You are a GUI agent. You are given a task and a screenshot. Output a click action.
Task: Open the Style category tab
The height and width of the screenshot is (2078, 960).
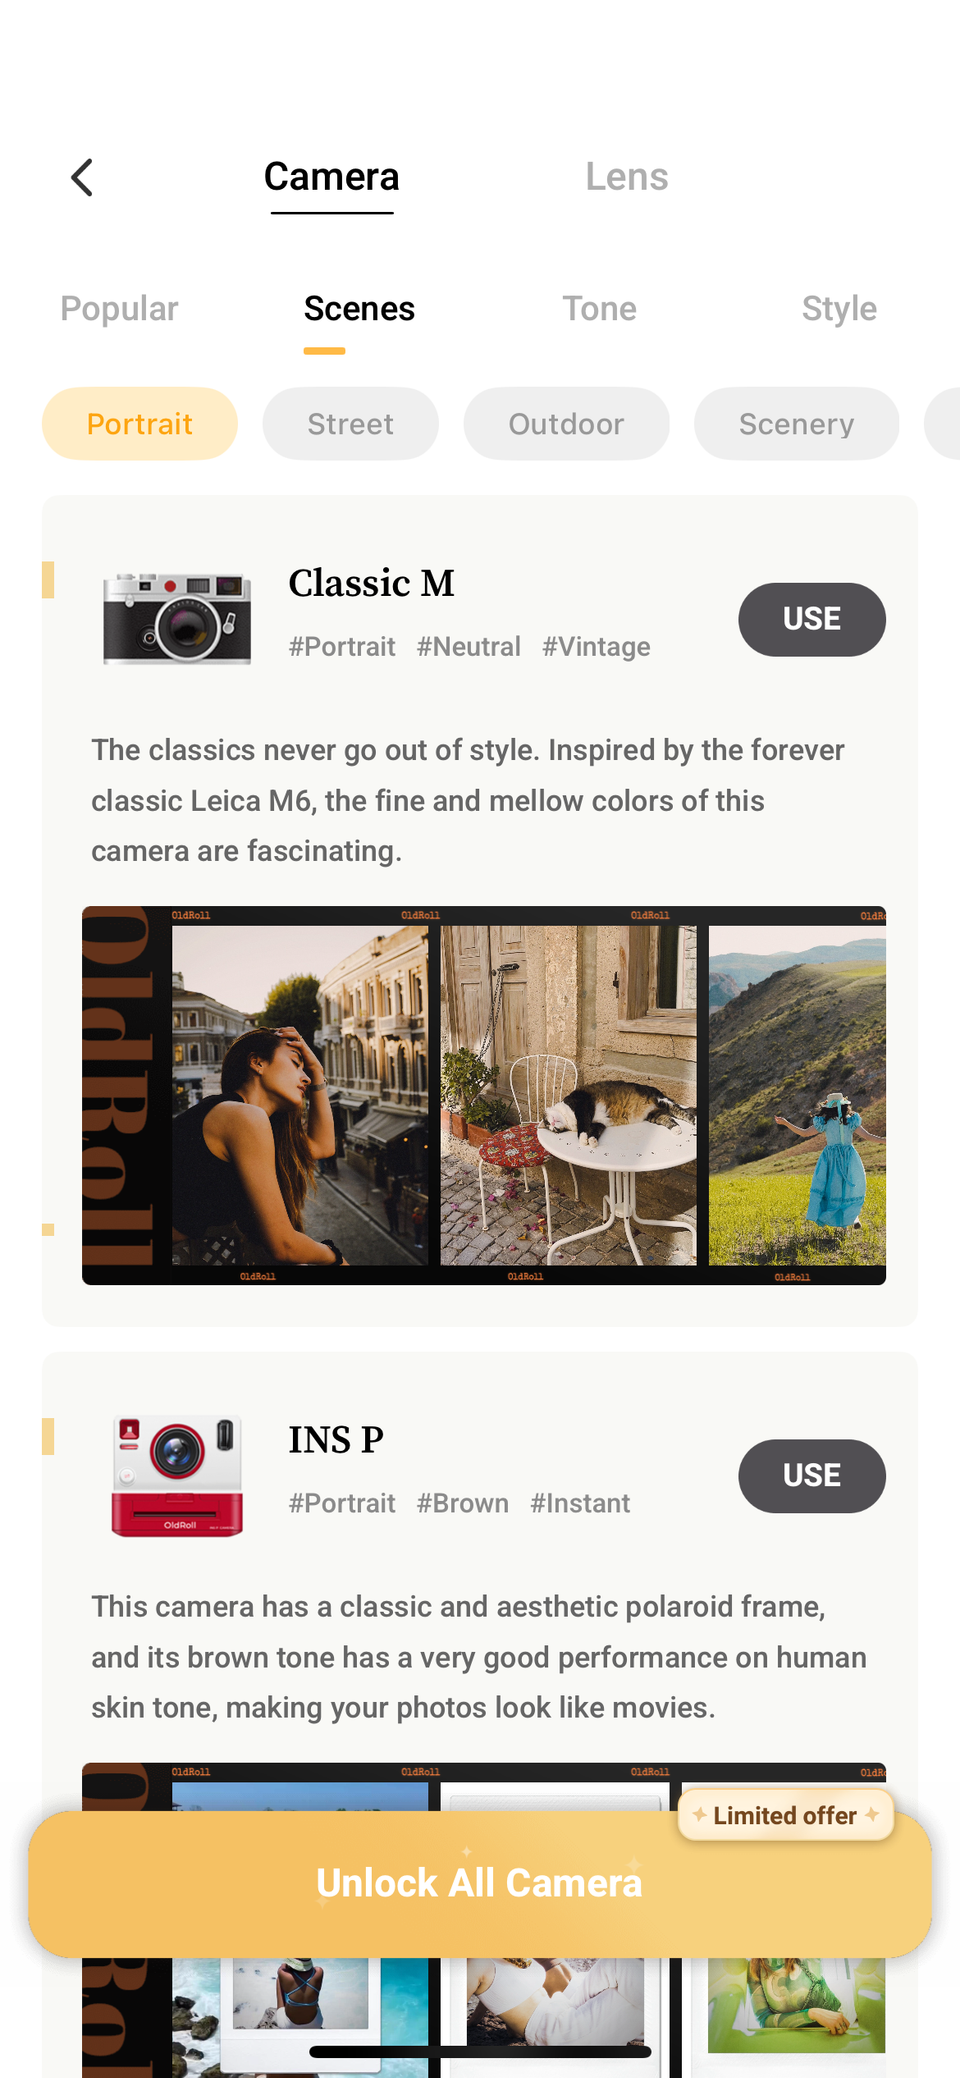tap(839, 309)
